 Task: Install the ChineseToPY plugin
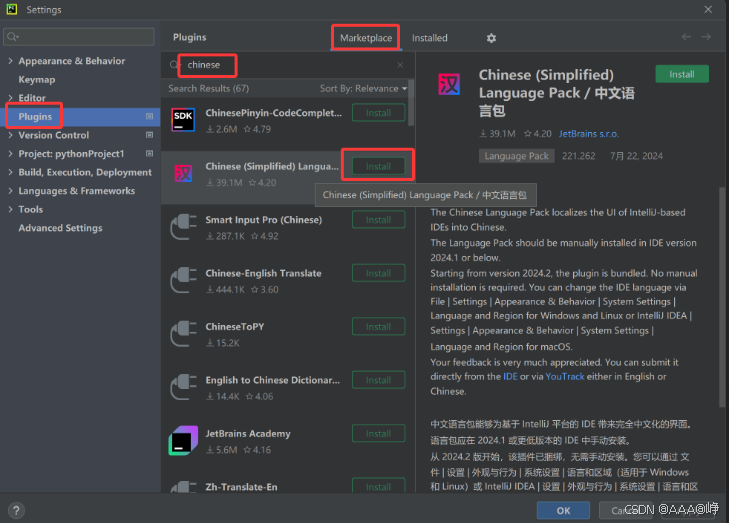pos(378,327)
